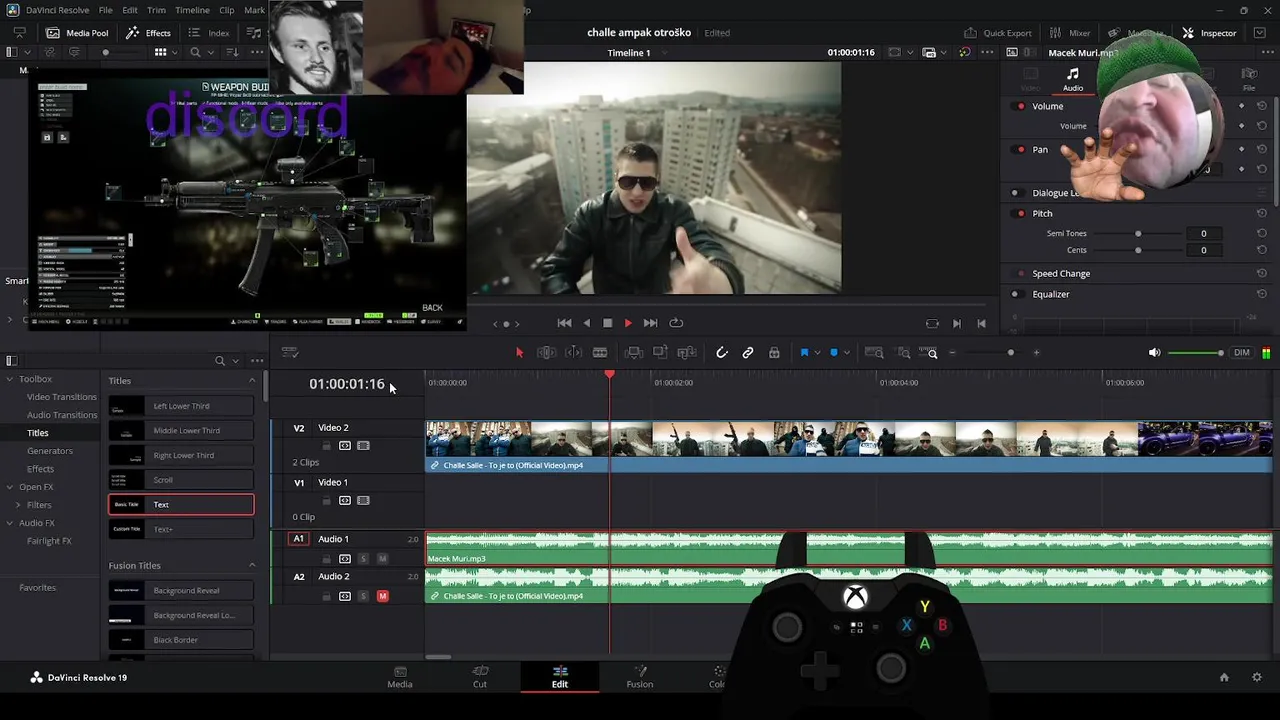This screenshot has height=720, width=1280.
Task: Click the timeline zoom-in plus button
Action: tap(1036, 352)
